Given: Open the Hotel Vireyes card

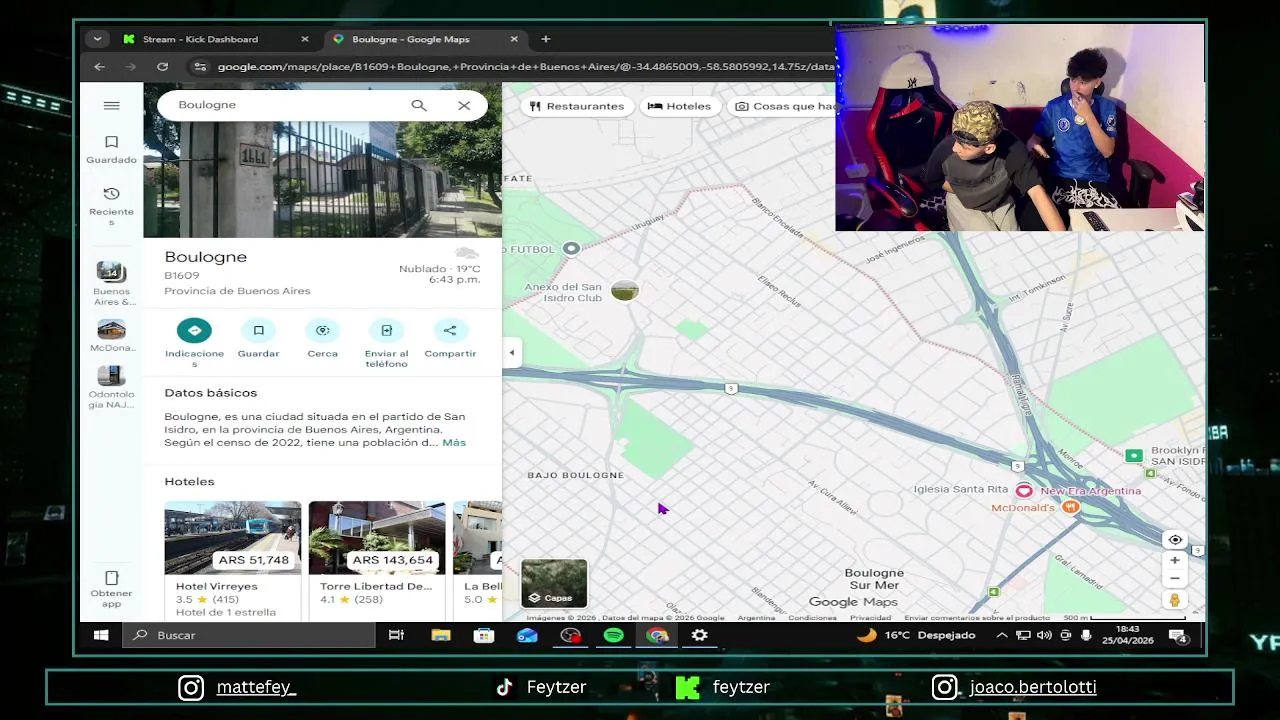Looking at the screenshot, I should [232, 560].
